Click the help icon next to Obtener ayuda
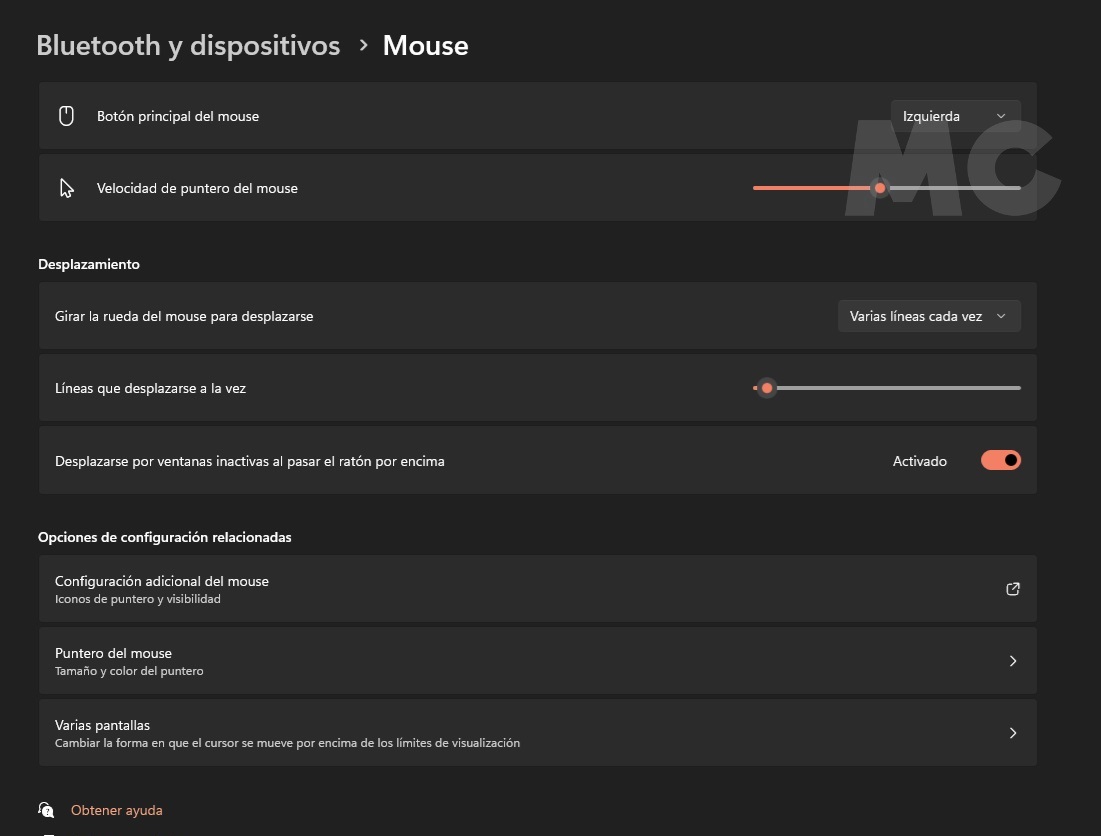This screenshot has height=836, width=1101. pyautogui.click(x=46, y=809)
